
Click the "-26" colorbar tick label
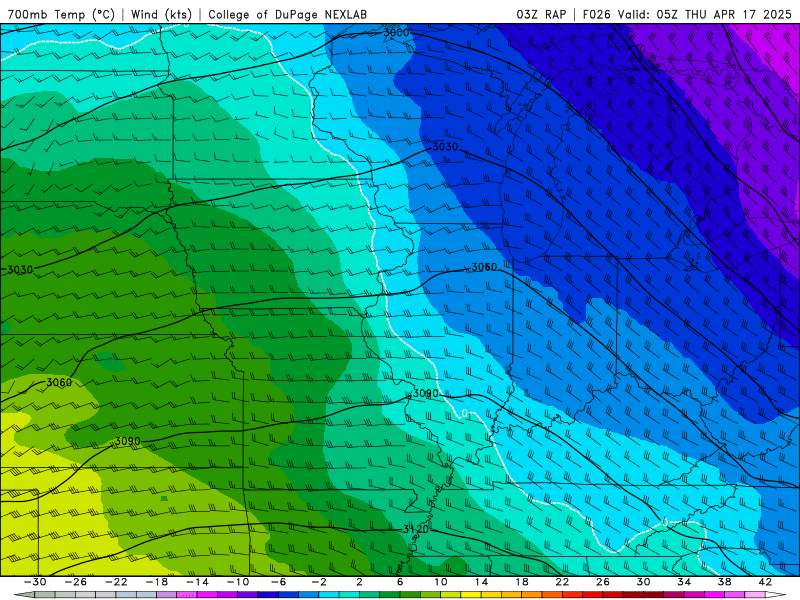tap(76, 582)
